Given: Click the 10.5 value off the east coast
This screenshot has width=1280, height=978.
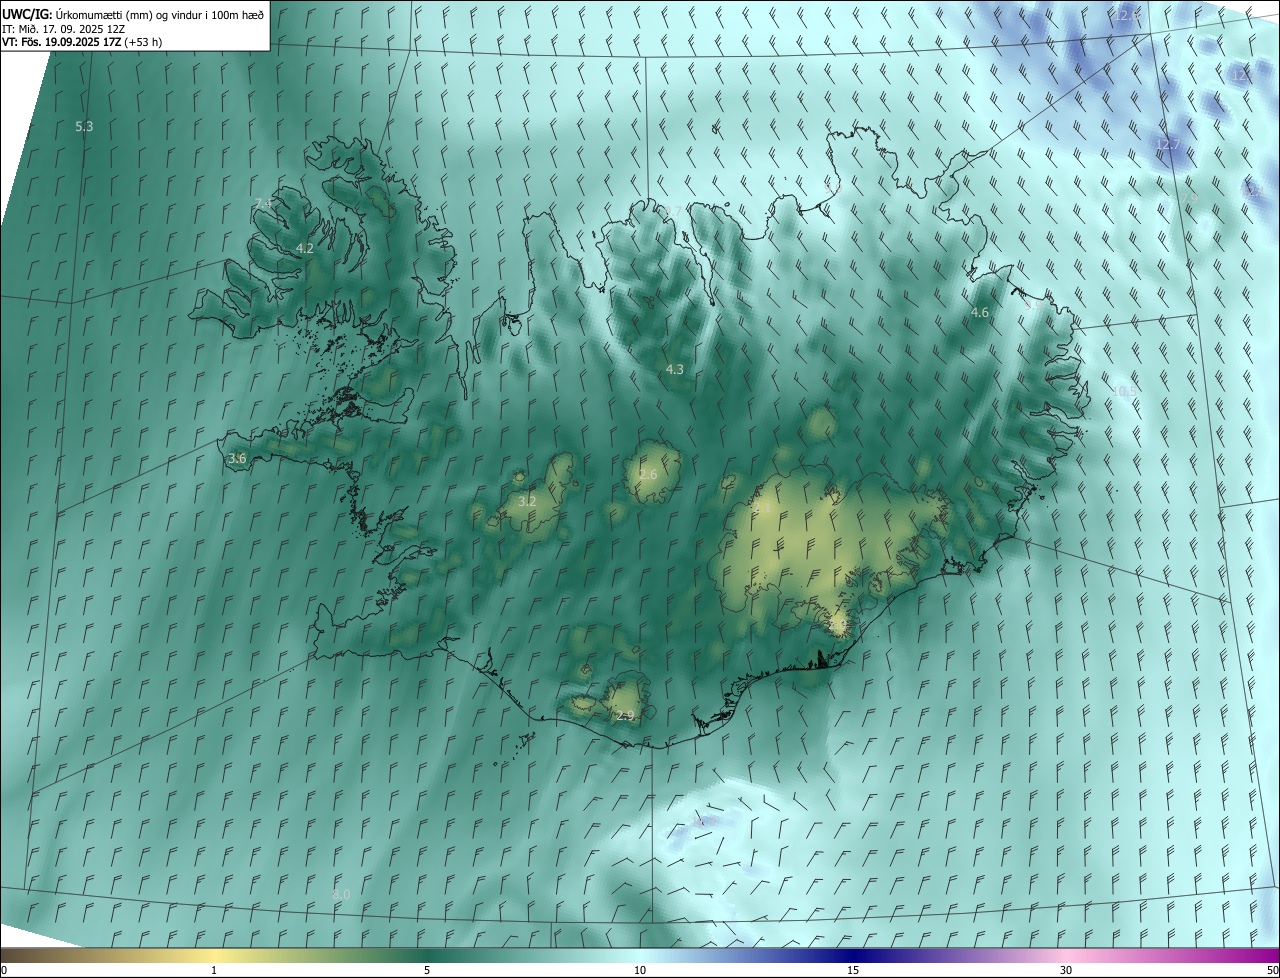Looking at the screenshot, I should coord(1125,391).
